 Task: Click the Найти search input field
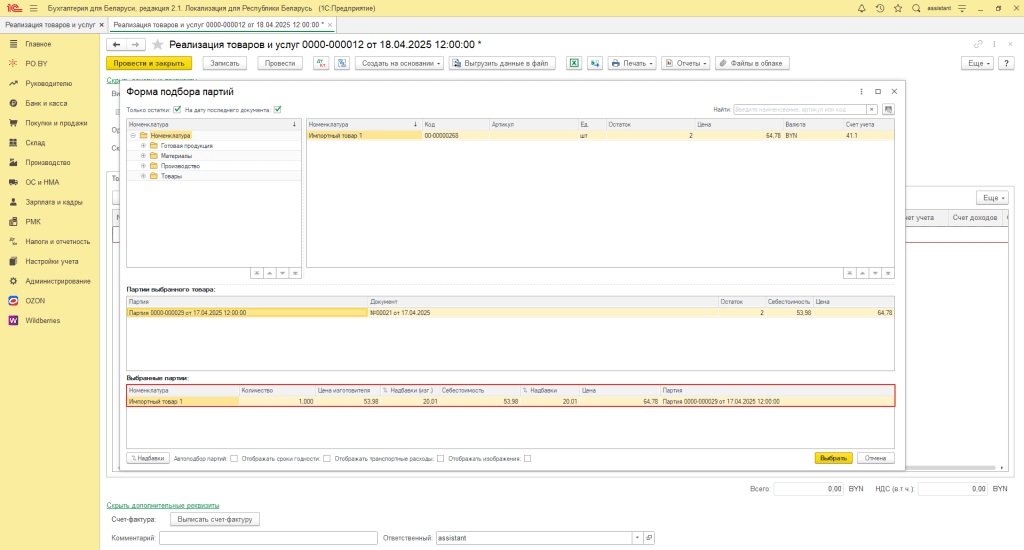(800, 110)
